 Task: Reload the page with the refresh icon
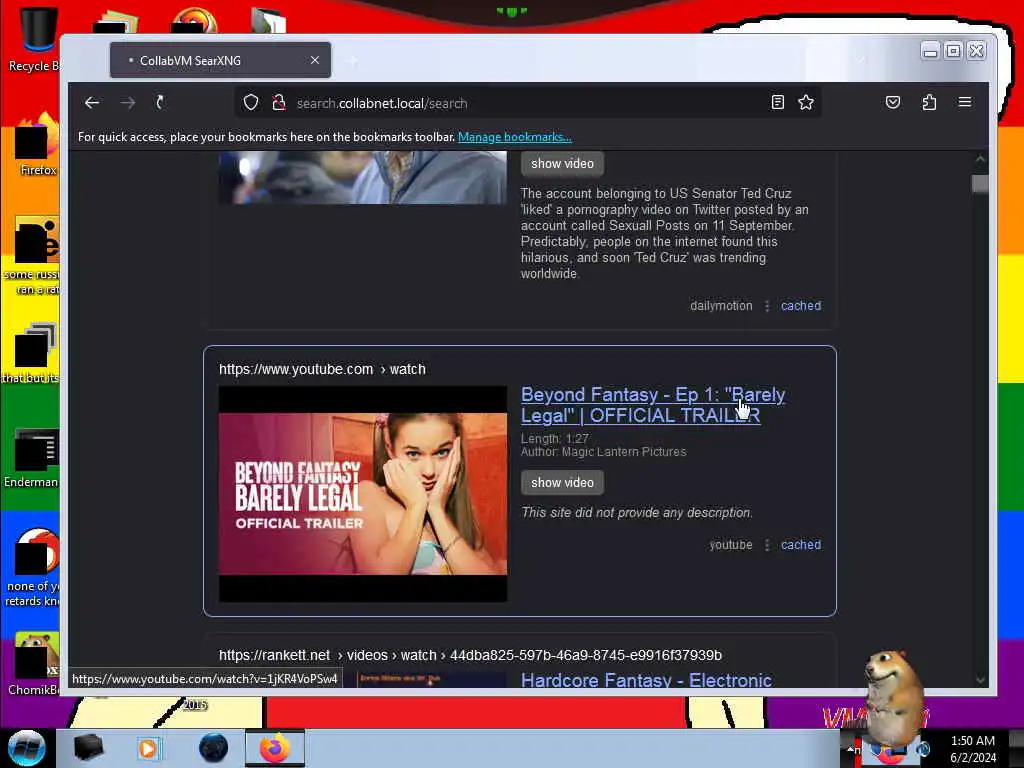(160, 102)
